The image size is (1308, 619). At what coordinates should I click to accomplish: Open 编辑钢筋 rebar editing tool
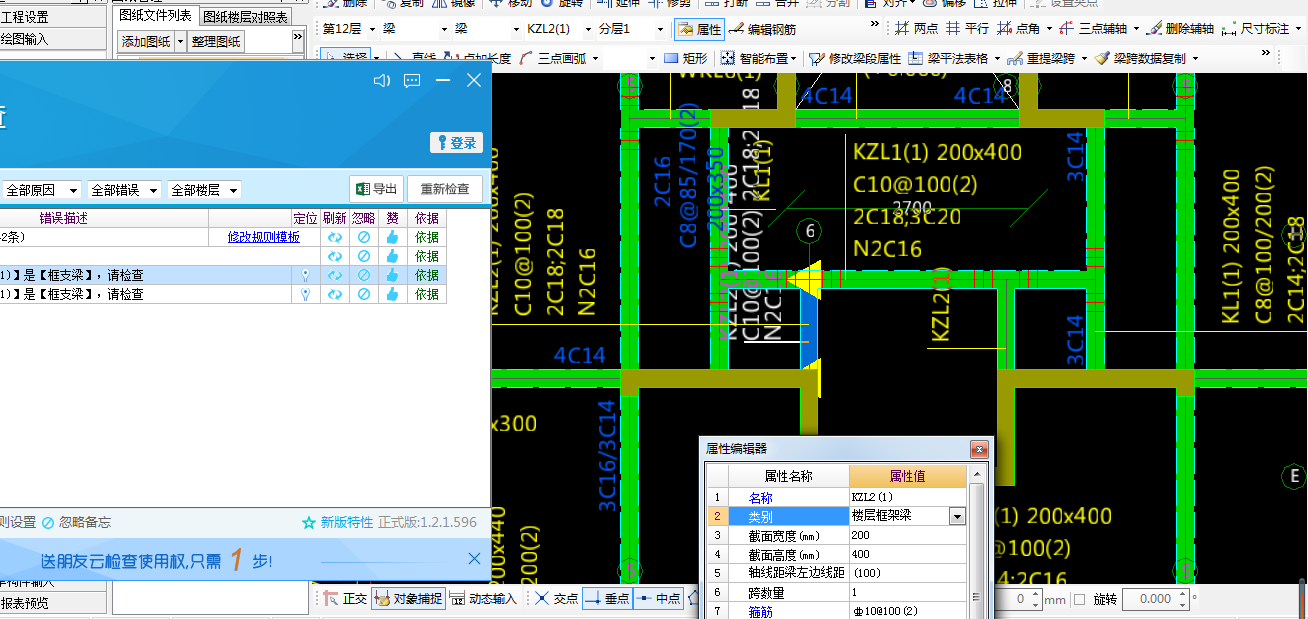762,29
